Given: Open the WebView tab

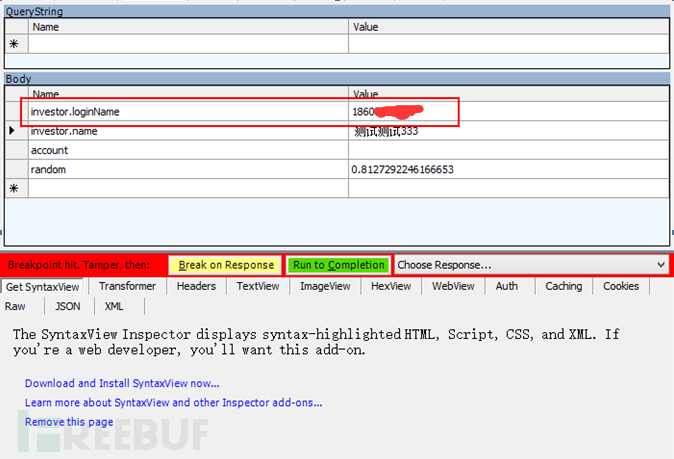Looking at the screenshot, I should pyautogui.click(x=453, y=286).
